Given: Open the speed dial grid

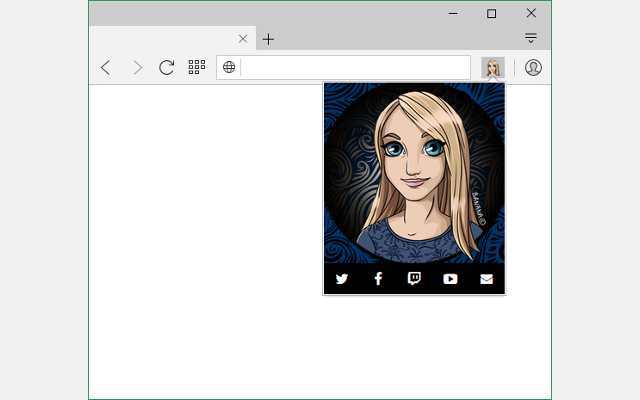Looking at the screenshot, I should coord(197,67).
